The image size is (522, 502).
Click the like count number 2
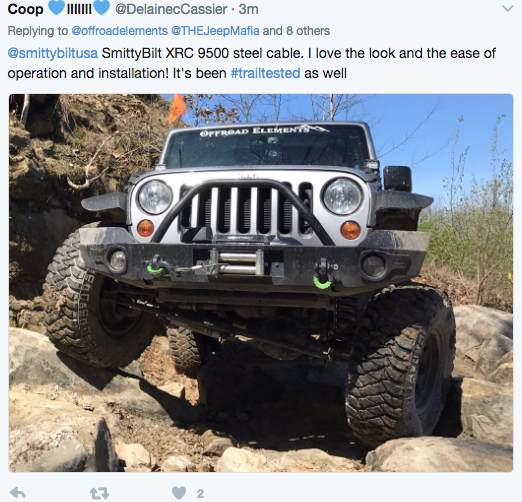pos(200,493)
